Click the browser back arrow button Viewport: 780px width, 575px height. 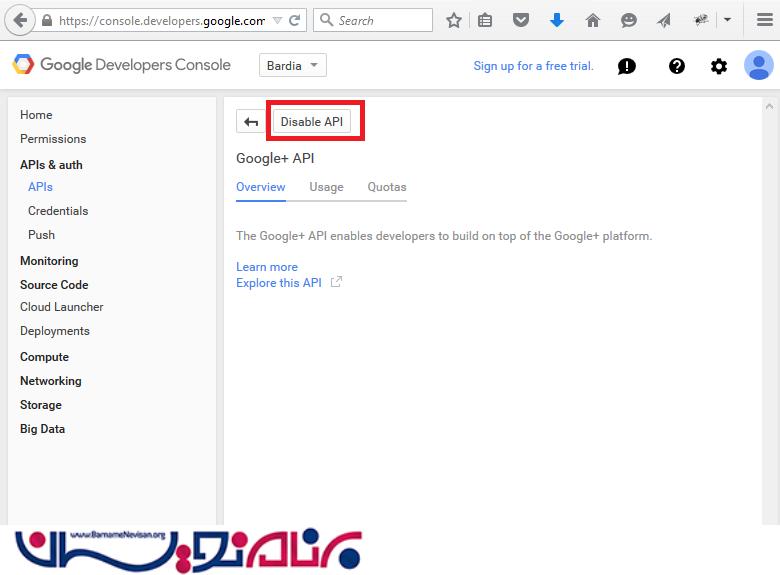coord(20,20)
